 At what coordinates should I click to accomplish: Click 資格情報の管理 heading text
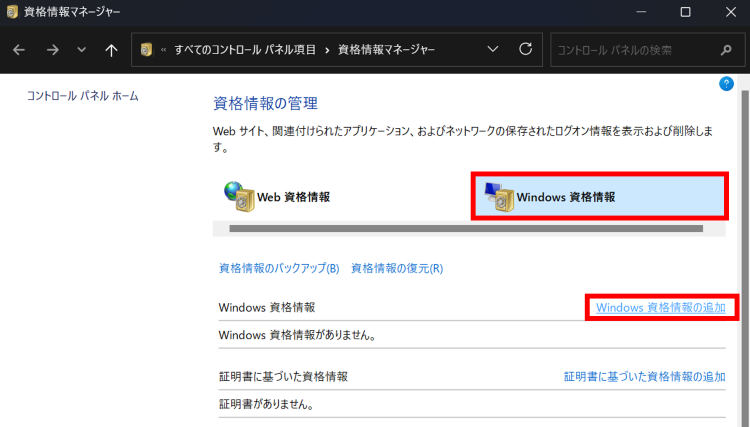click(x=265, y=103)
